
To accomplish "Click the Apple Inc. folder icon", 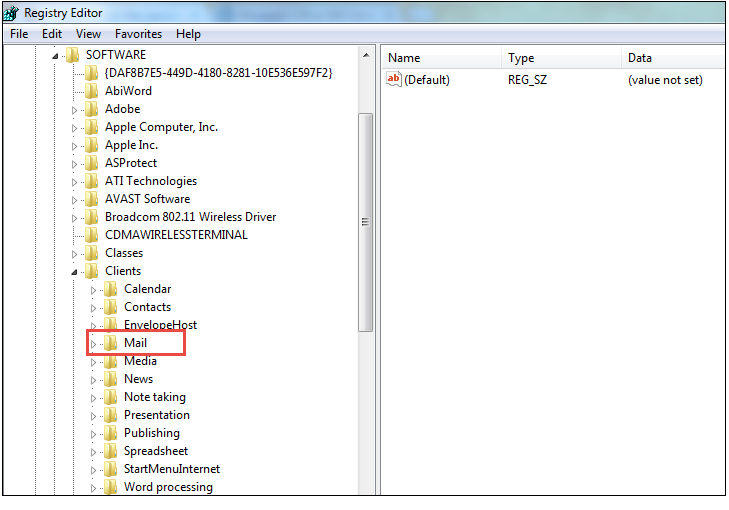I will pyautogui.click(x=92, y=145).
